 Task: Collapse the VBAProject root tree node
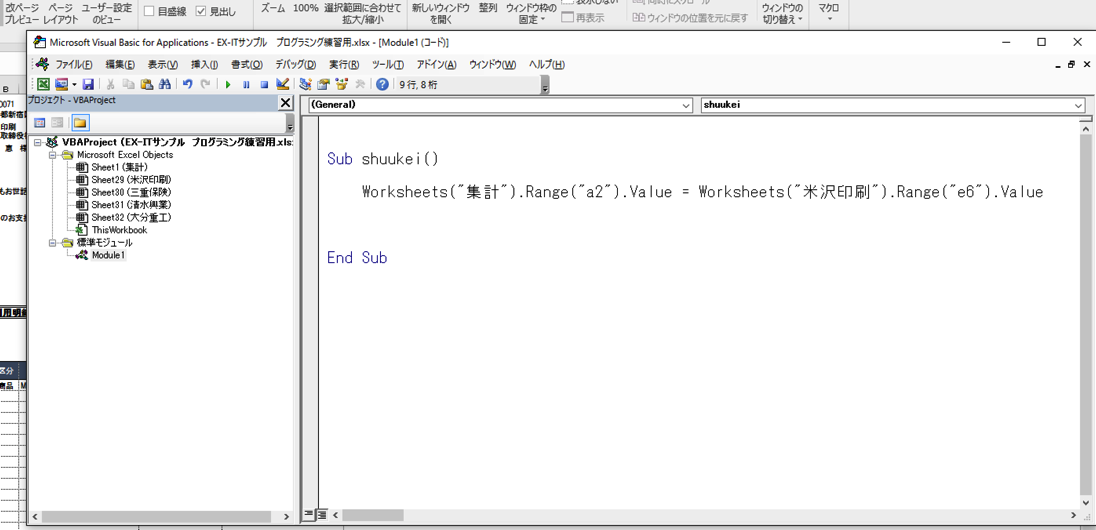[x=38, y=142]
